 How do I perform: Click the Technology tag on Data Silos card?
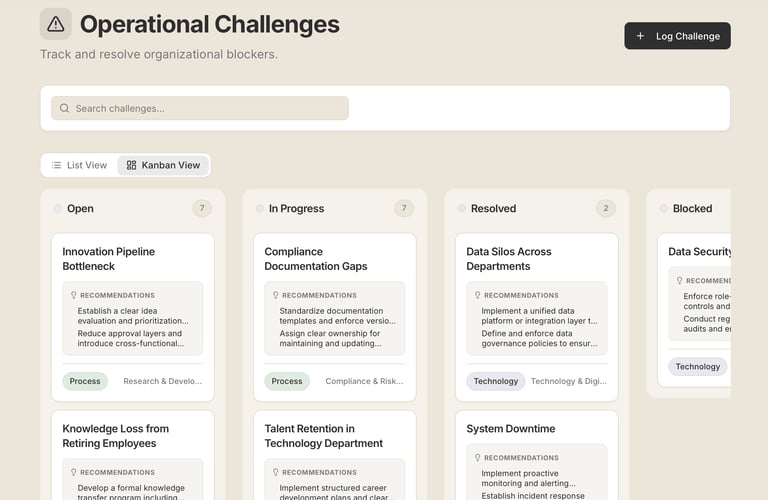tap(495, 381)
